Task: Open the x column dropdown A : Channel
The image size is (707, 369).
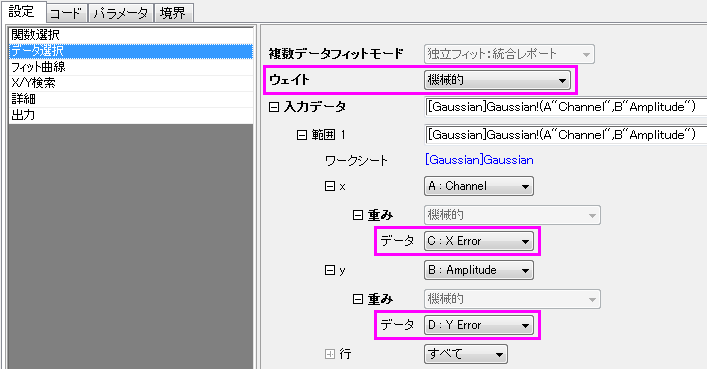Action: click(x=479, y=186)
